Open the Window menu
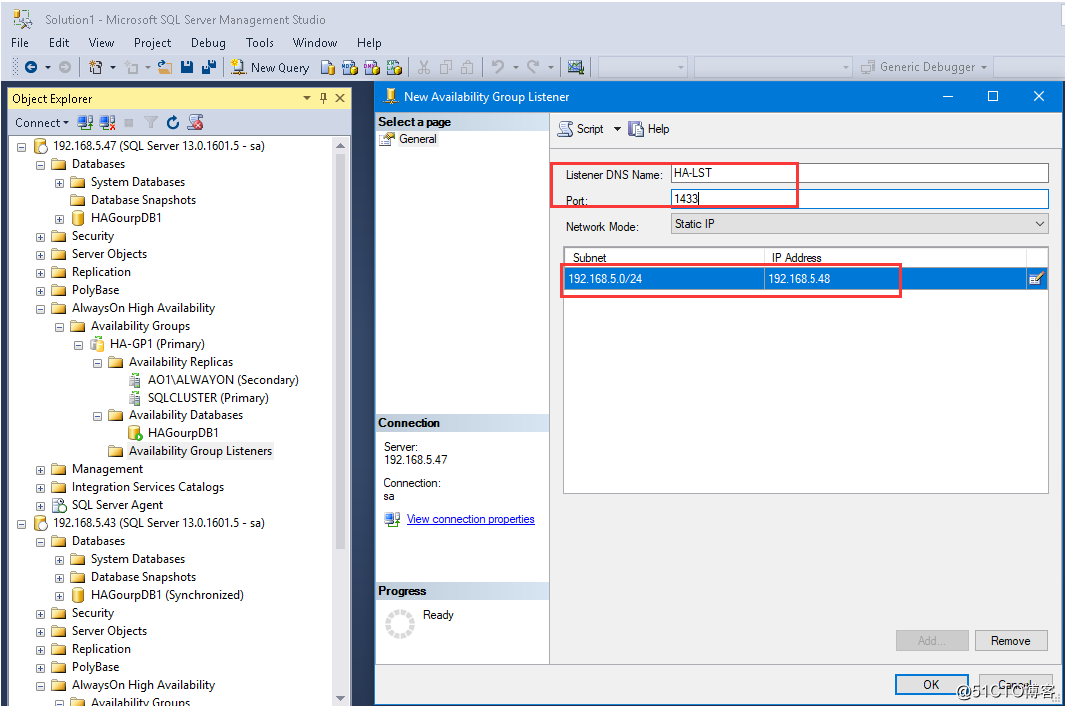Image resolution: width=1065 pixels, height=710 pixels. pos(314,43)
